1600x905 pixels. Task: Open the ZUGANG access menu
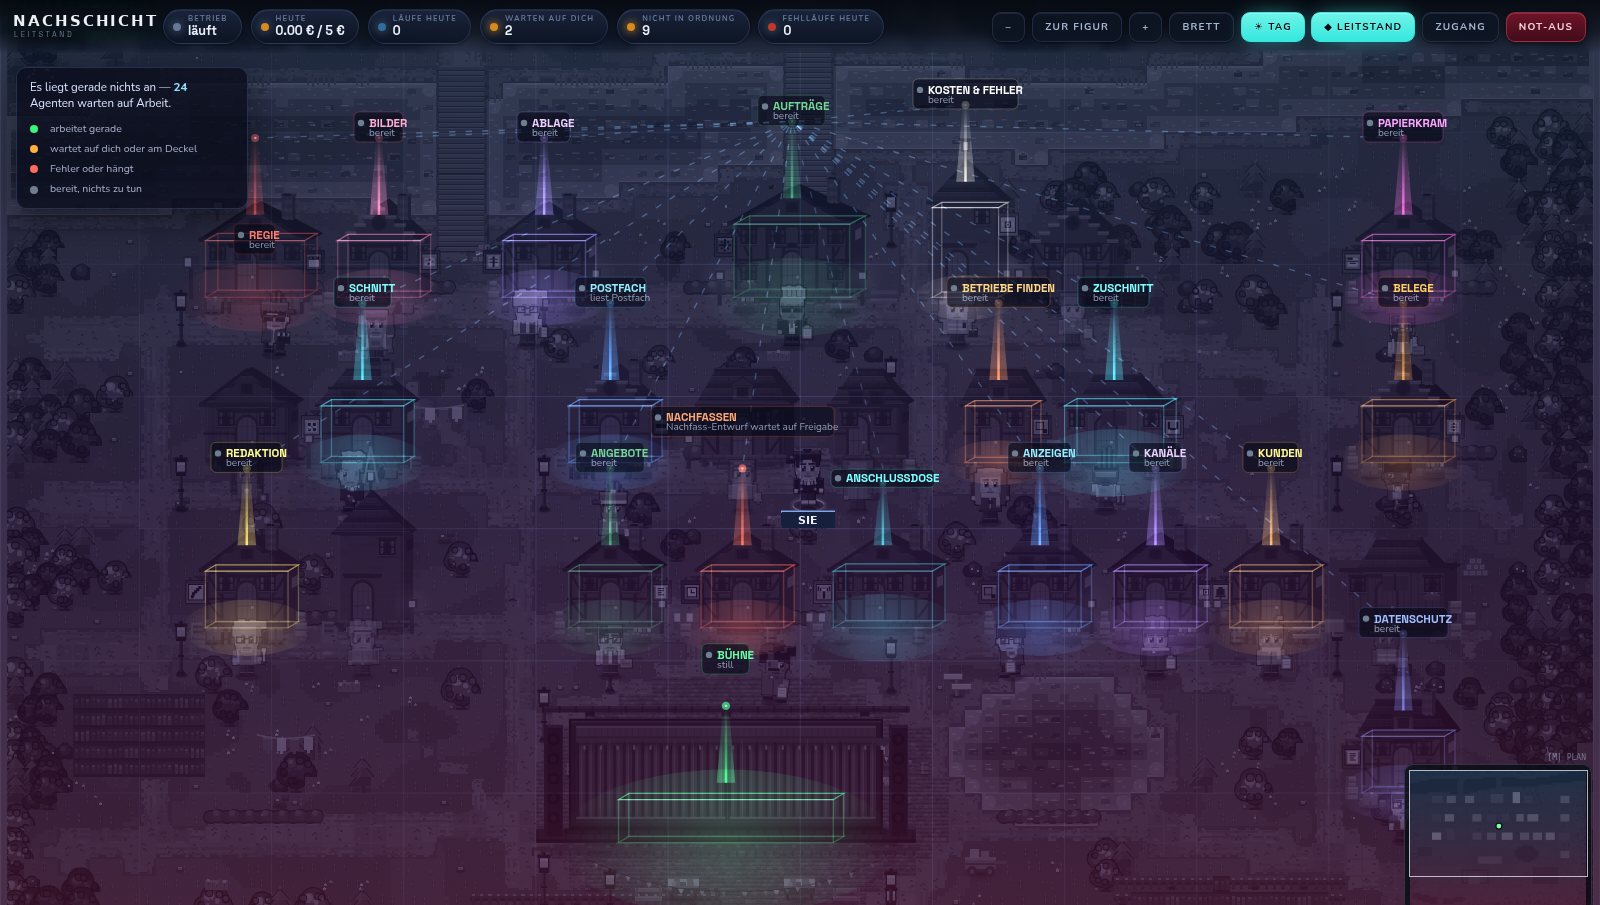click(x=1460, y=27)
